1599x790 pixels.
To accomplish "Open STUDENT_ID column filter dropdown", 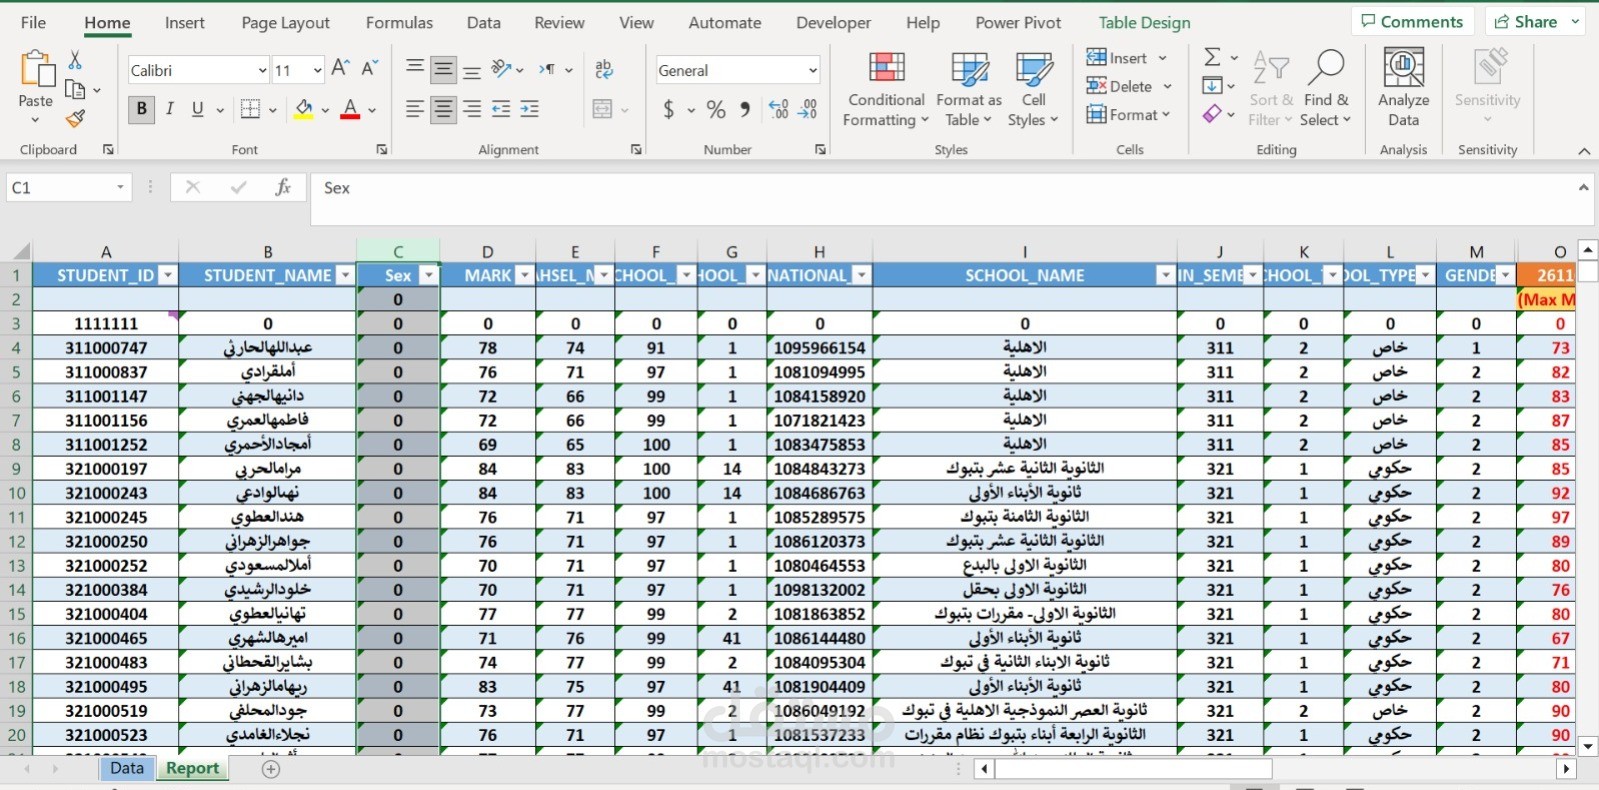I will click(168, 275).
